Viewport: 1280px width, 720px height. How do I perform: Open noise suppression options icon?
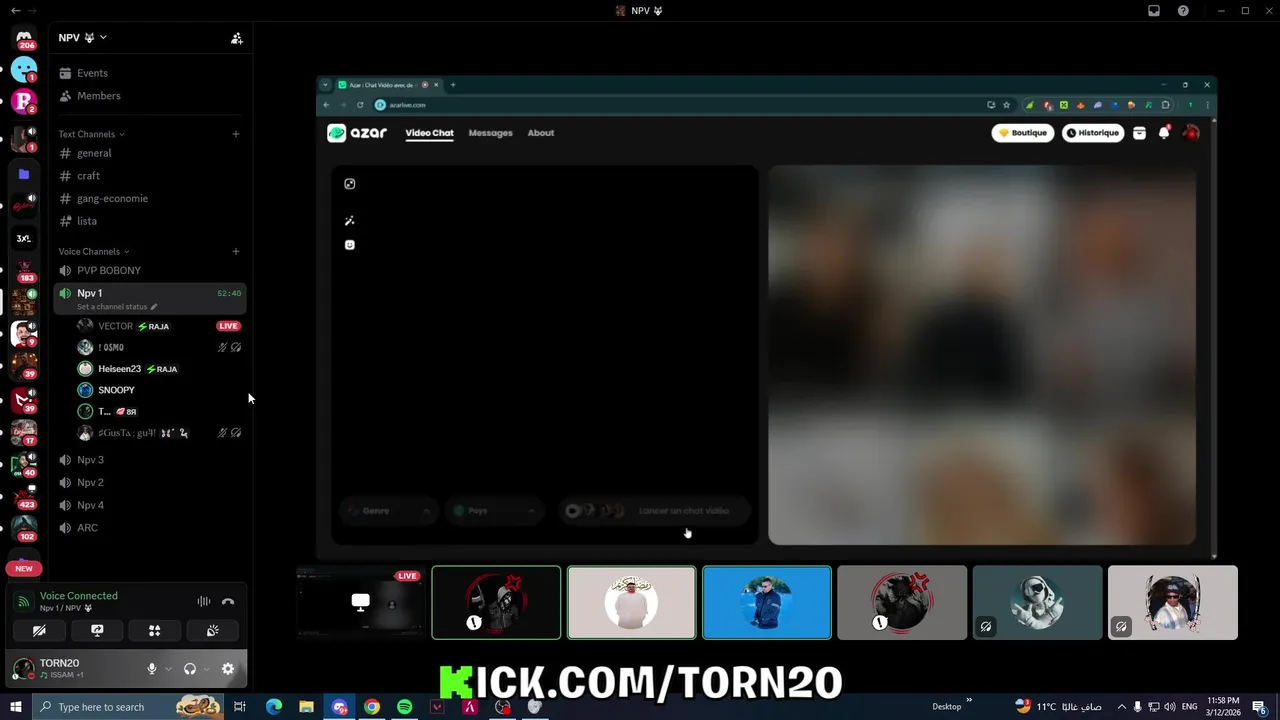pos(204,601)
